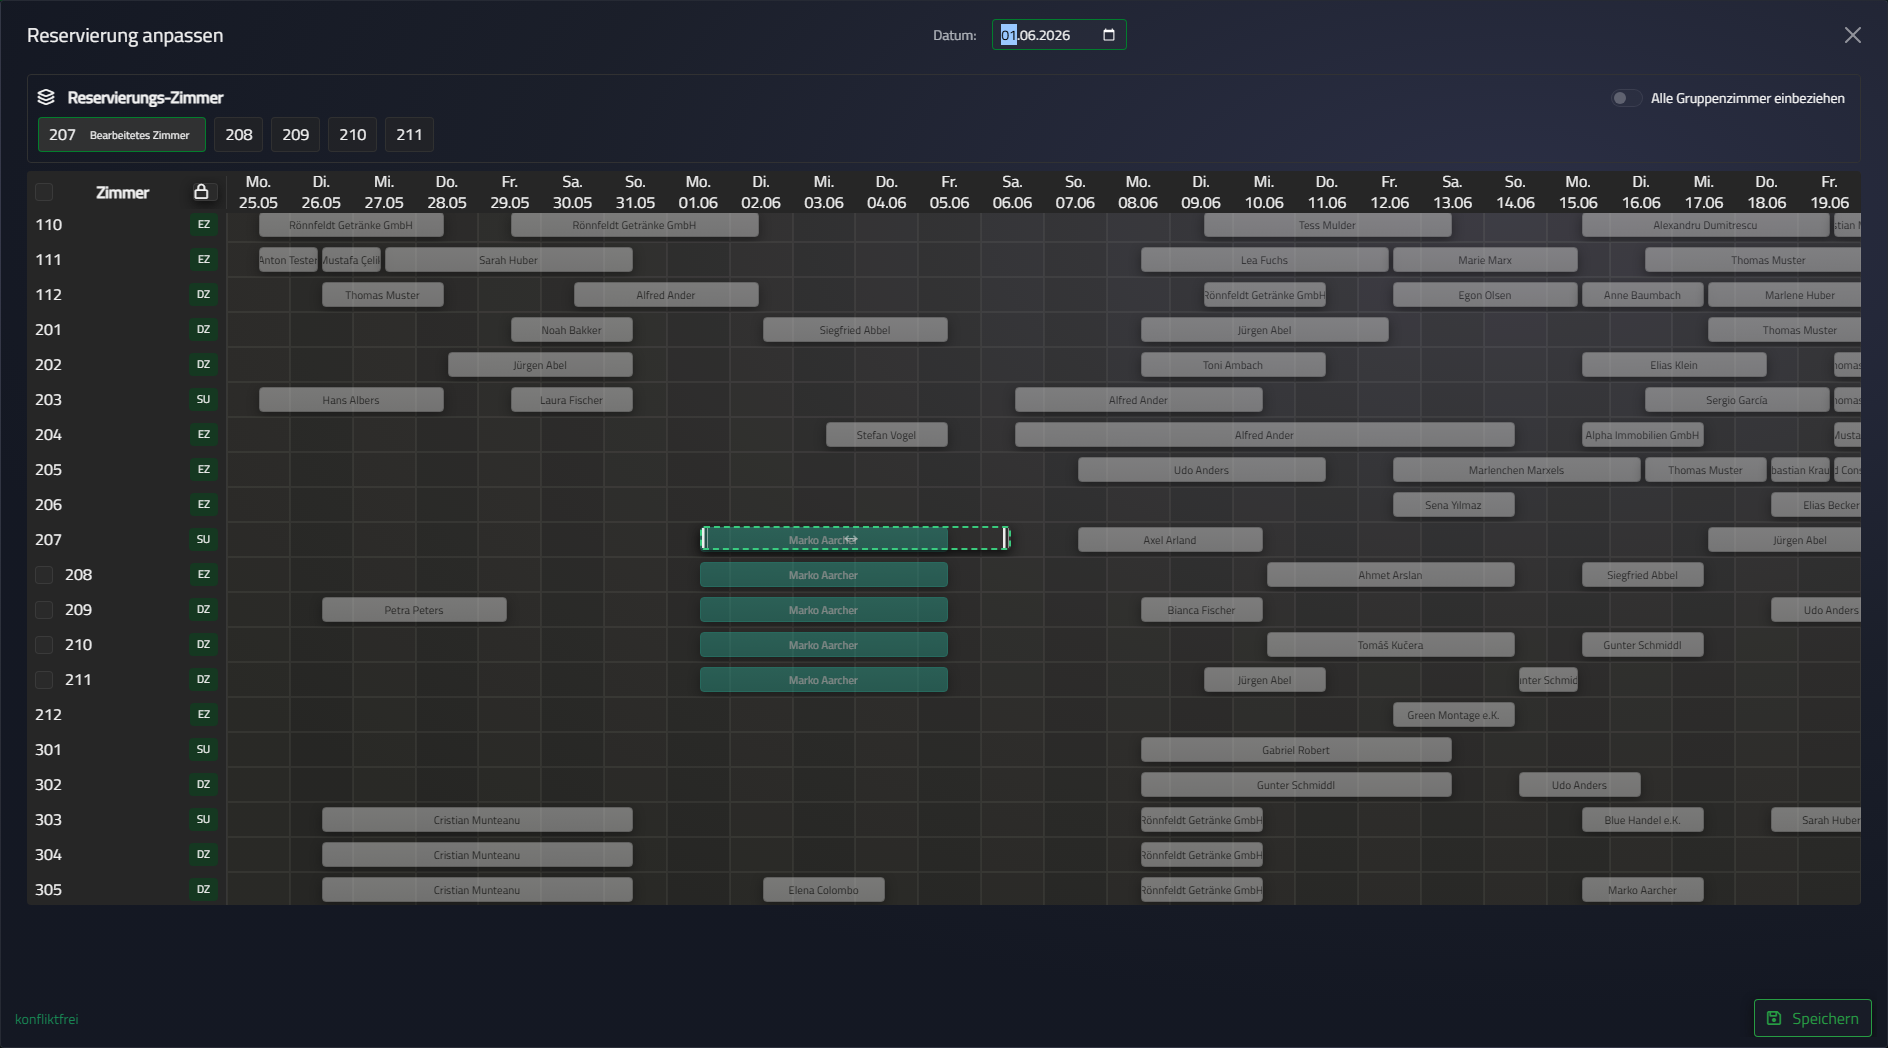1888x1048 pixels.
Task: Open the Elena Colombo reservation in room 305
Action: point(823,890)
